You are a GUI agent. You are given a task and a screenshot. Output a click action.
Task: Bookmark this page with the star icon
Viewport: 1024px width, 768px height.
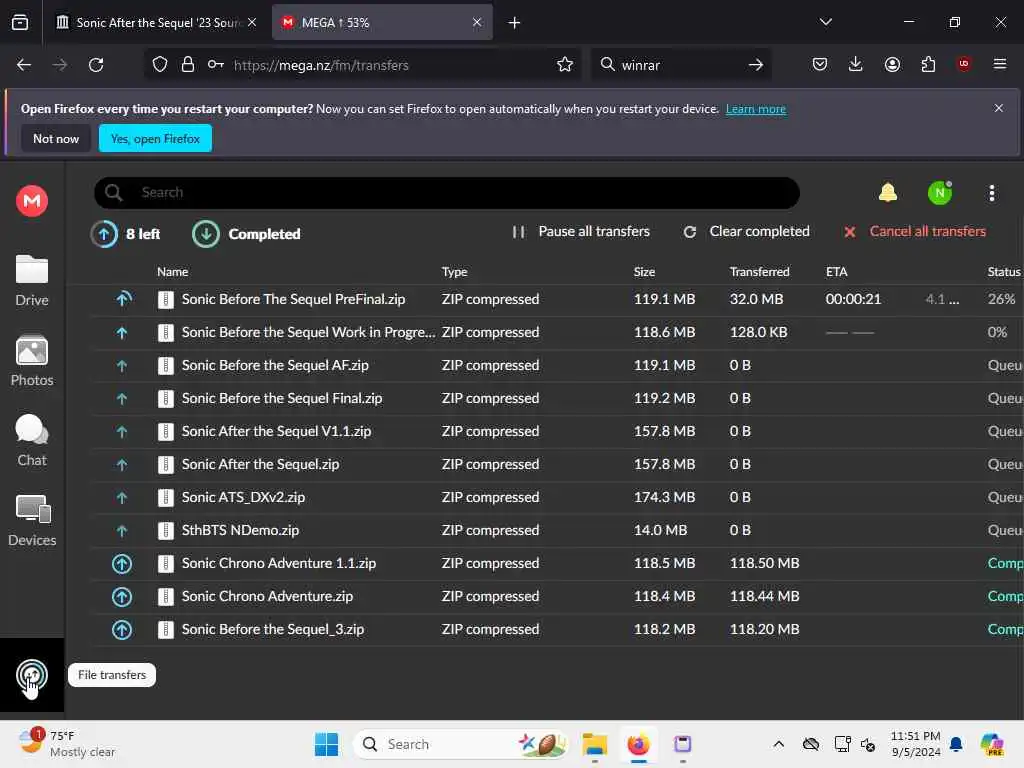565,65
